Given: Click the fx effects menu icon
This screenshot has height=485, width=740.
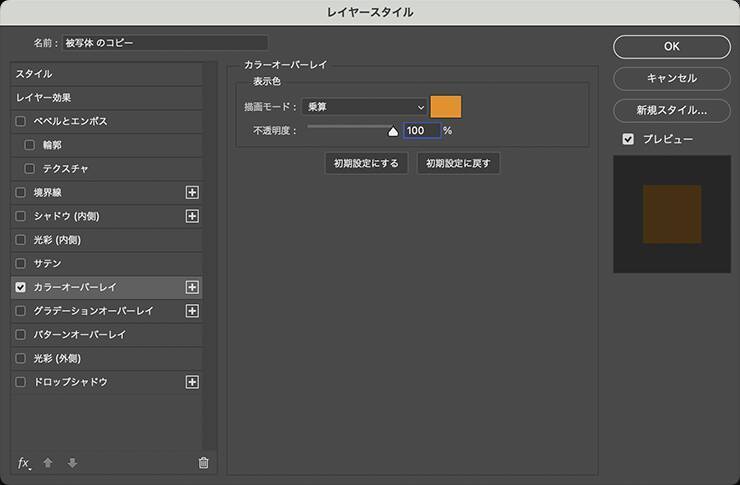Looking at the screenshot, I should (x=25, y=463).
